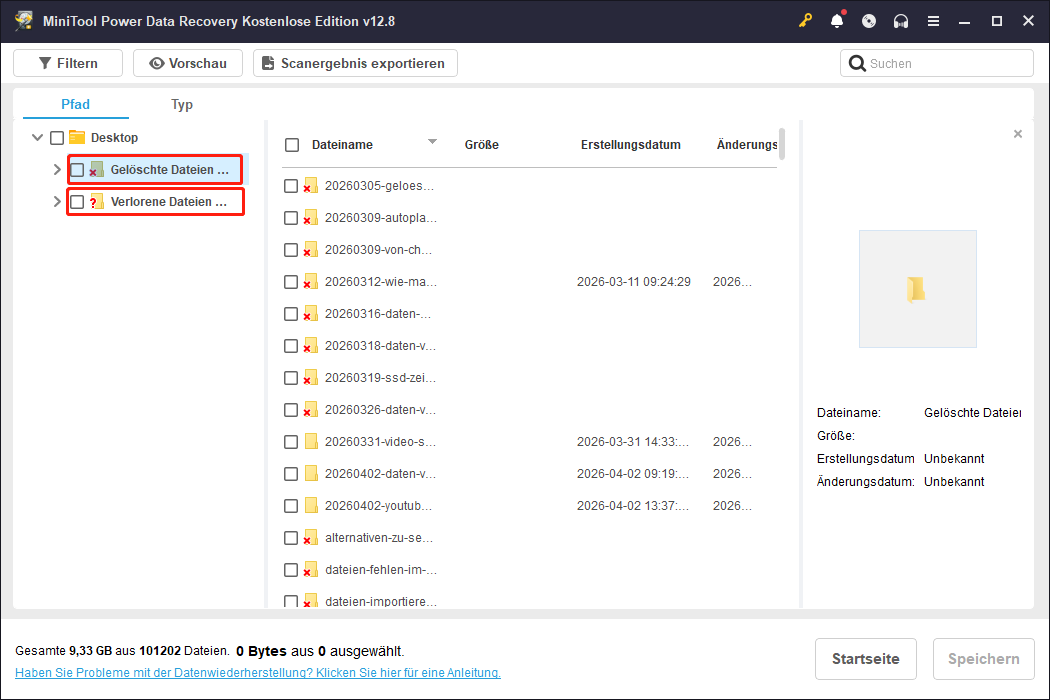Click the file list vertical scrollbar
This screenshot has width=1050, height=700.
(781, 144)
